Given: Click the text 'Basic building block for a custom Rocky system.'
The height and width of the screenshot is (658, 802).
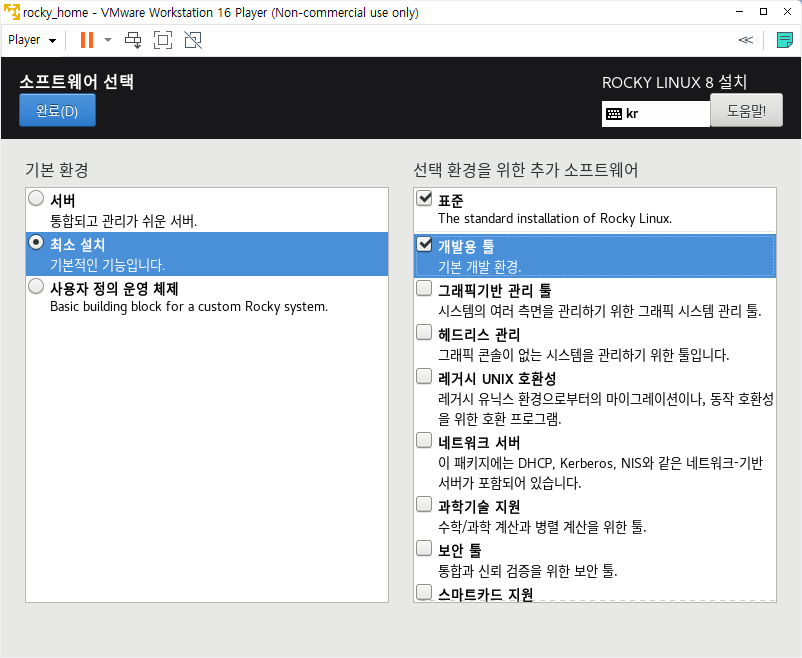Looking at the screenshot, I should pyautogui.click(x=189, y=306).
